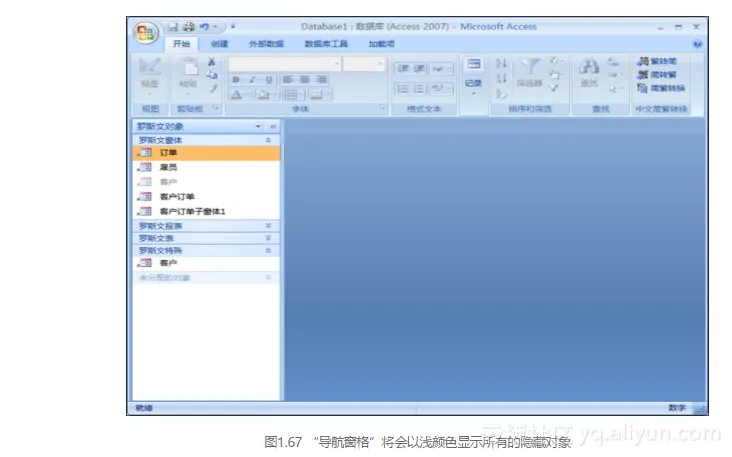Open the text direction dropdown
The height and width of the screenshot is (457, 732).
[441, 69]
